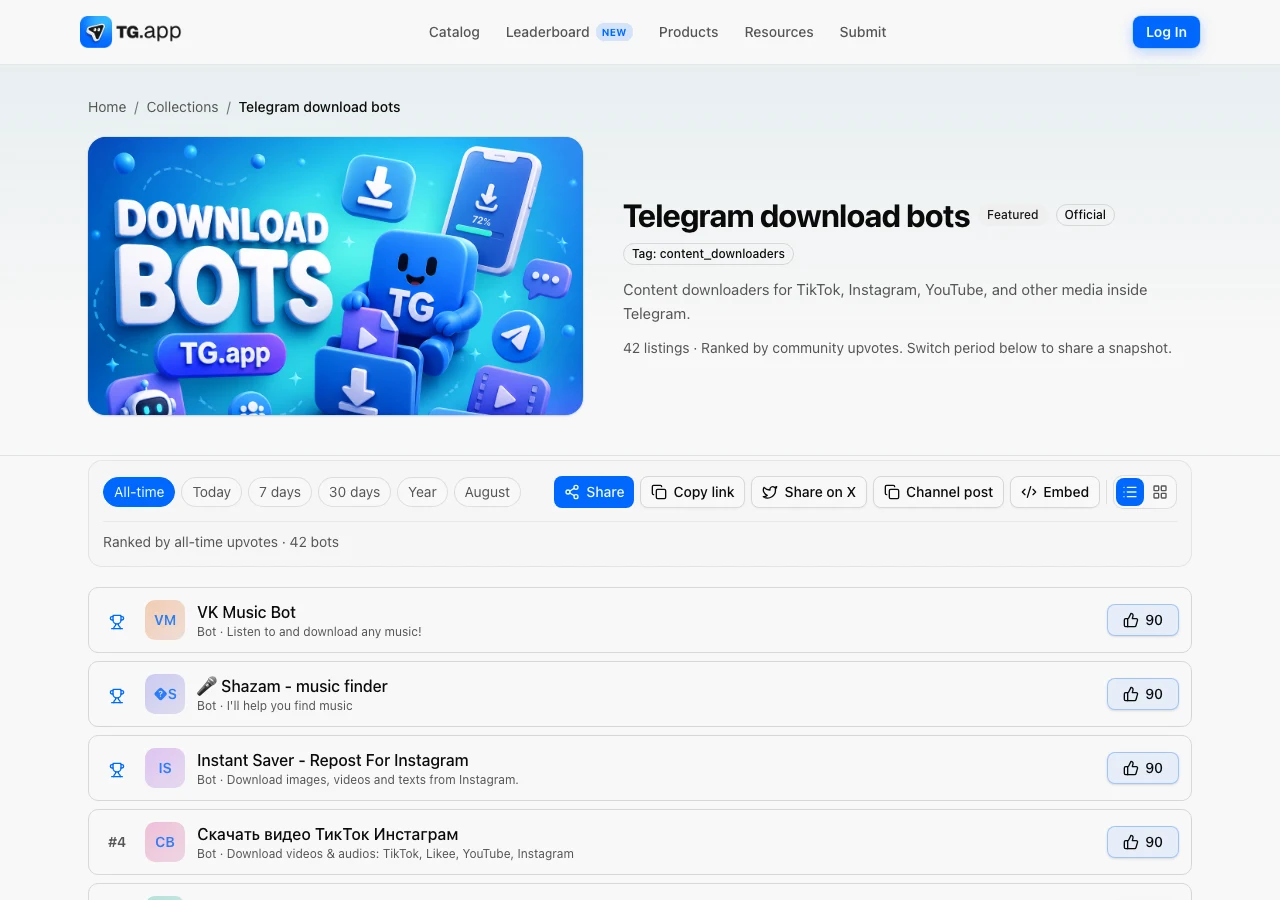This screenshot has width=1280, height=900.
Task: Open the Resources menu
Action: pyautogui.click(x=779, y=32)
